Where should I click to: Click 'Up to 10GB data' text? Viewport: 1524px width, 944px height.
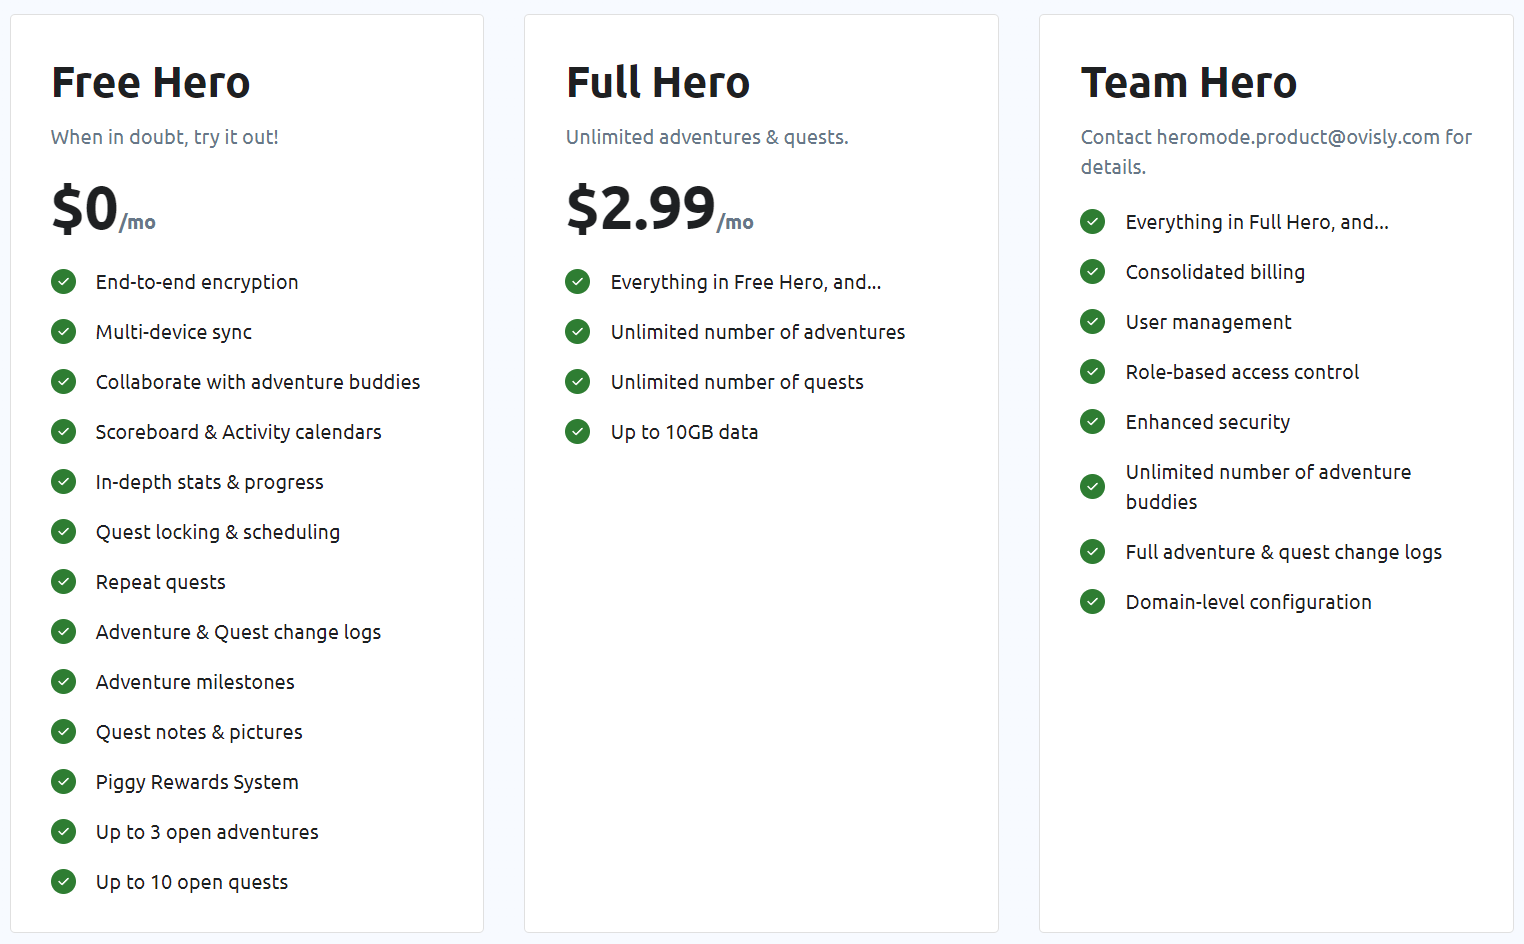(685, 432)
